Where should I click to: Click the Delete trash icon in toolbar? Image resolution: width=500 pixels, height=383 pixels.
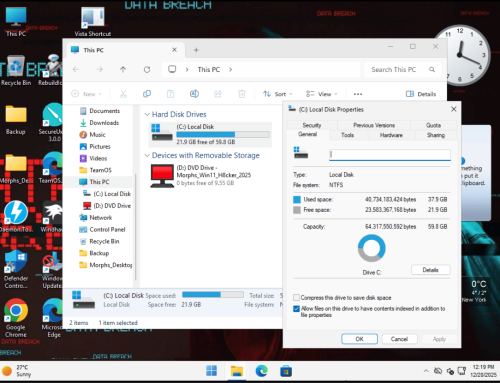point(242,94)
